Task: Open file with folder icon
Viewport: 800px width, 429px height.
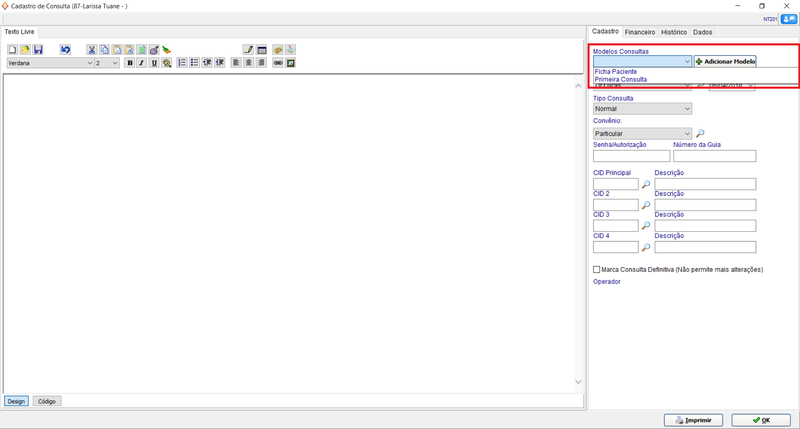Action: click(x=25, y=49)
